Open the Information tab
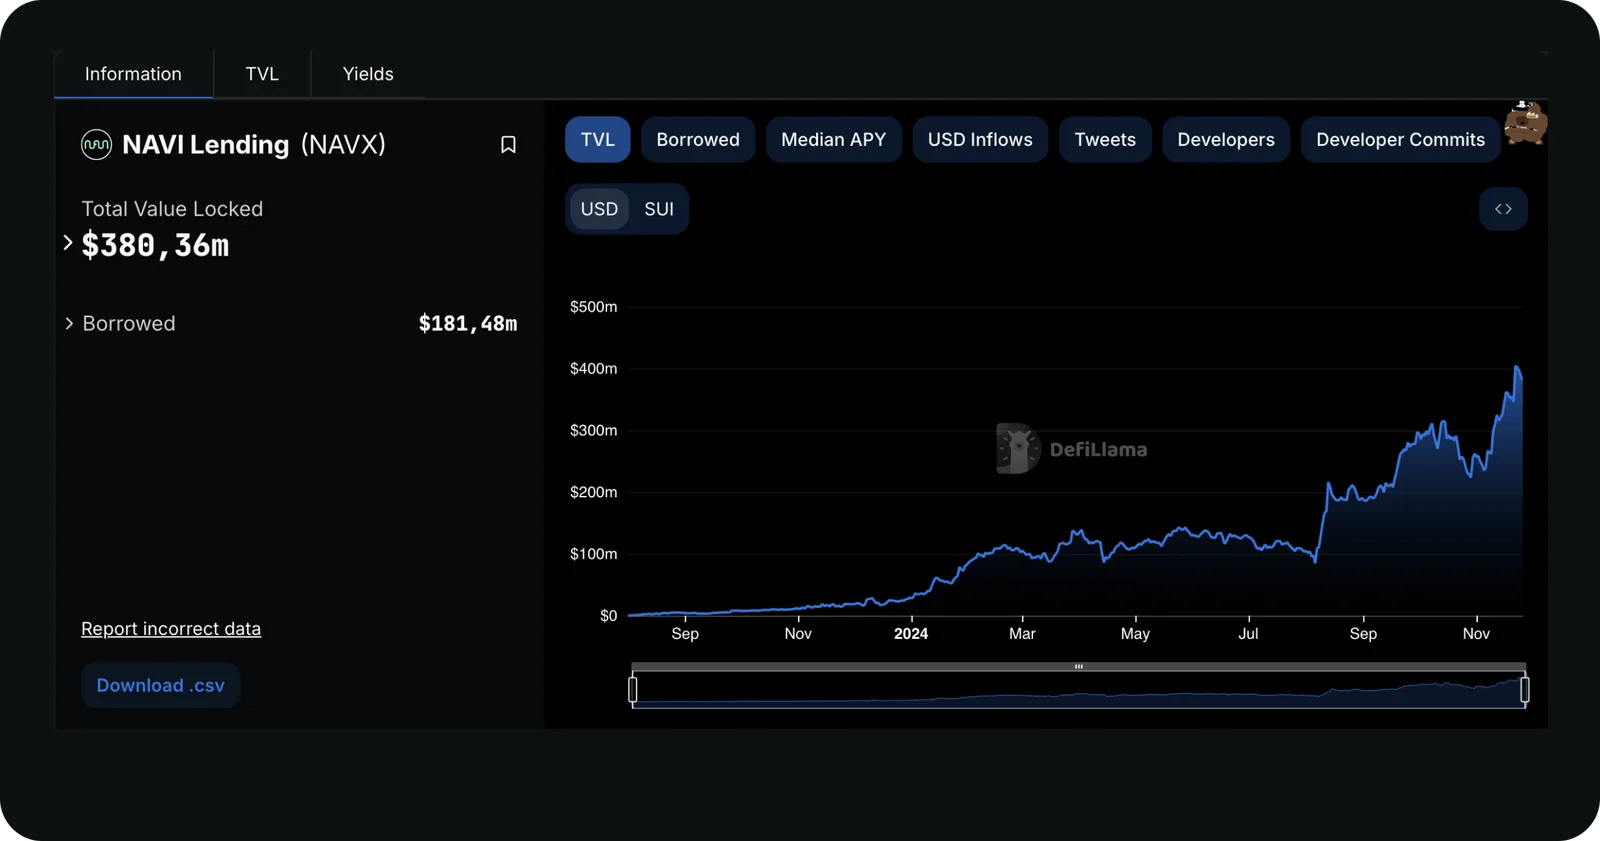 point(133,74)
